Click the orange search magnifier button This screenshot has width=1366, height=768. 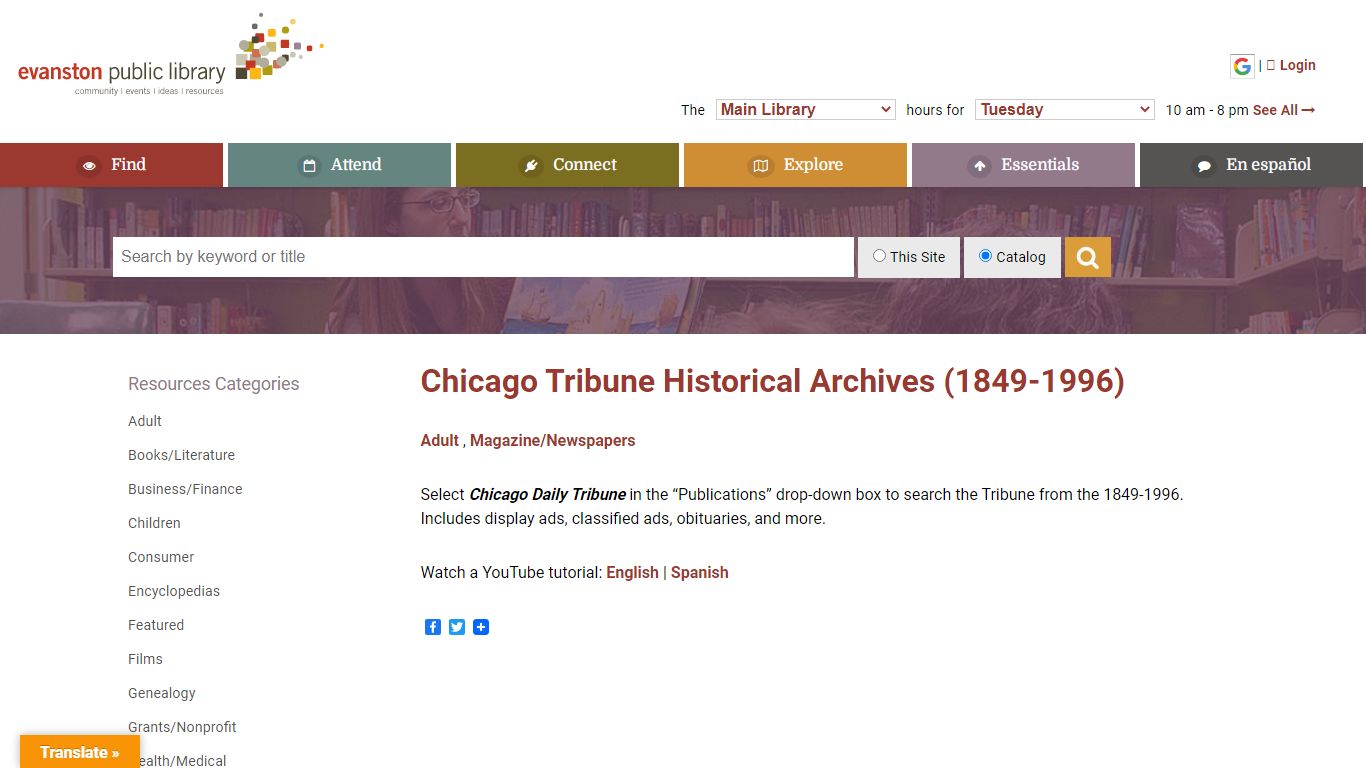[x=1088, y=257]
